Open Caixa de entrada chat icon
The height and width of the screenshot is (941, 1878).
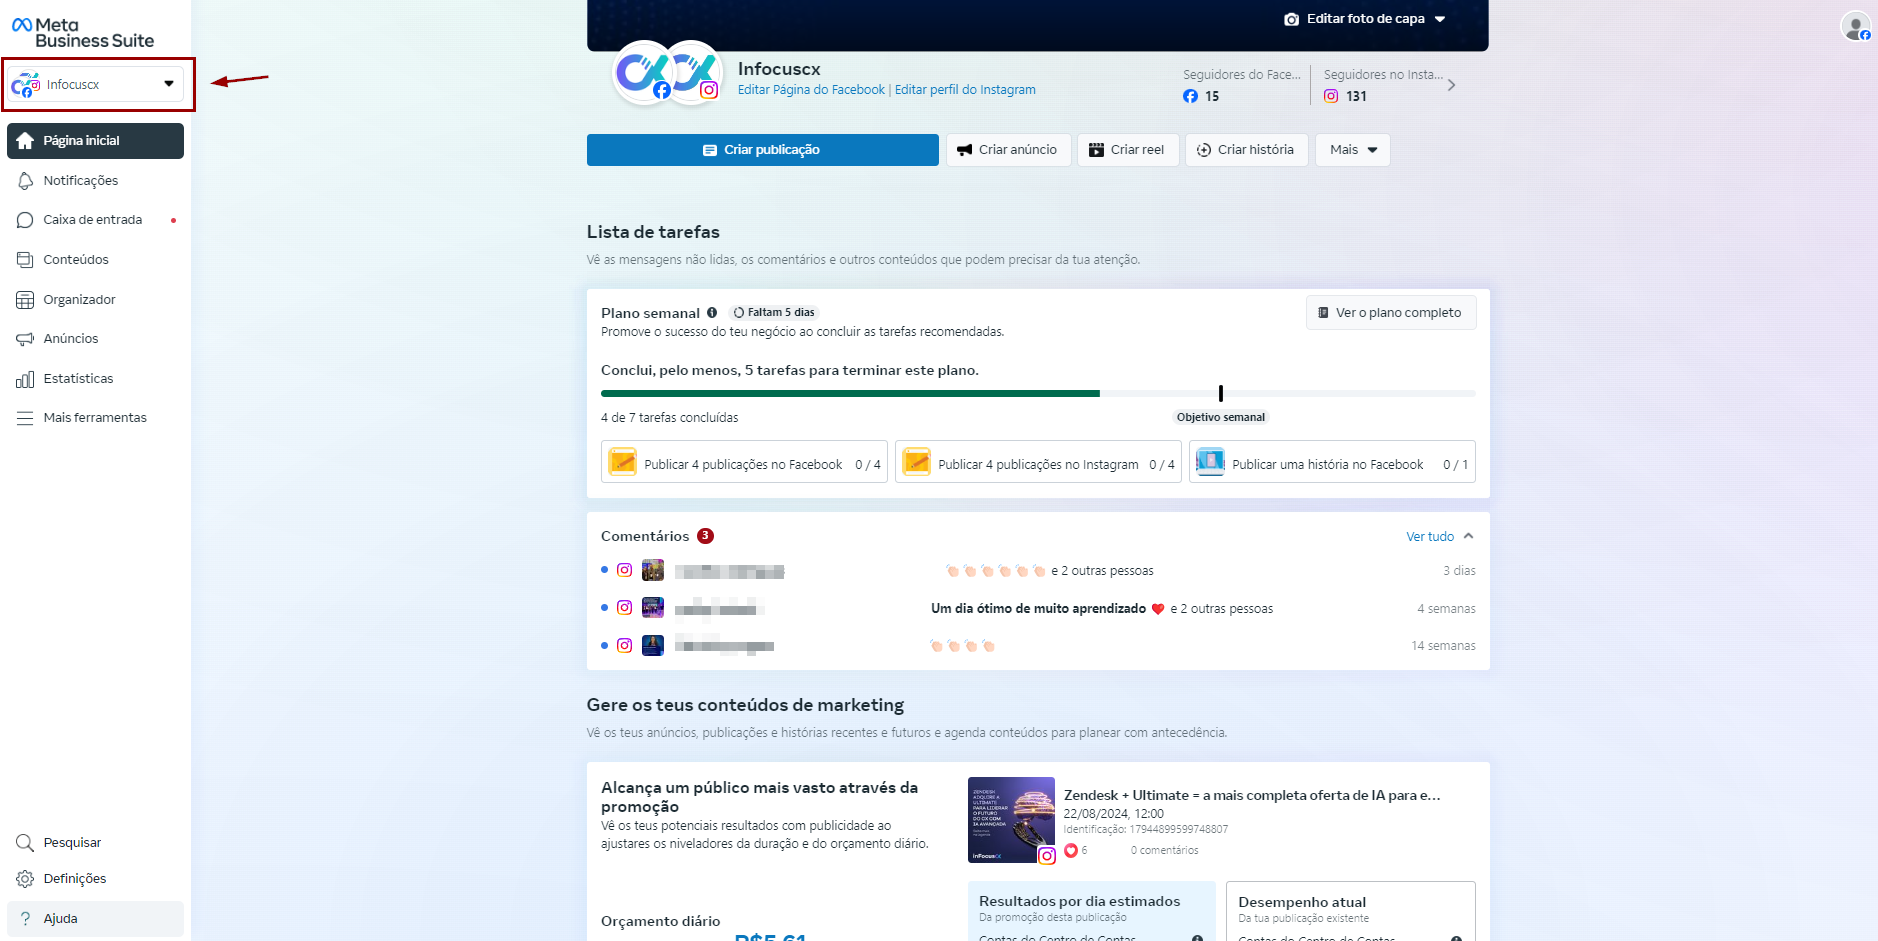point(25,220)
